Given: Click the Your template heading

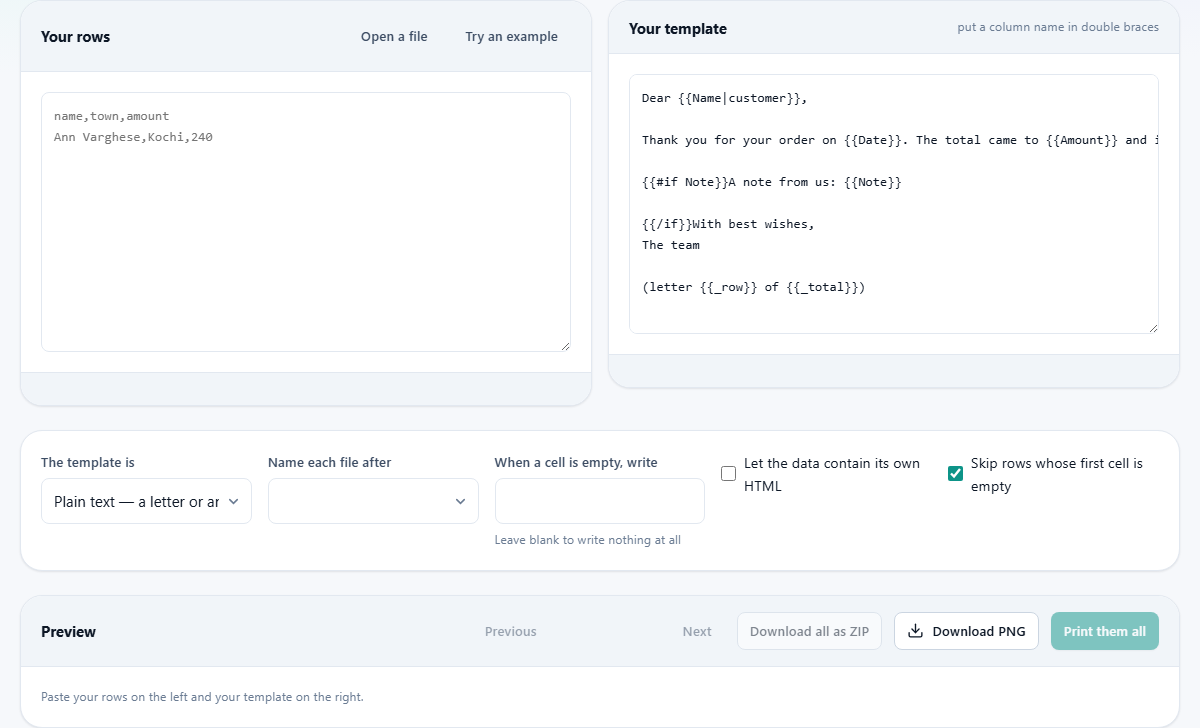Looking at the screenshot, I should pos(678,29).
